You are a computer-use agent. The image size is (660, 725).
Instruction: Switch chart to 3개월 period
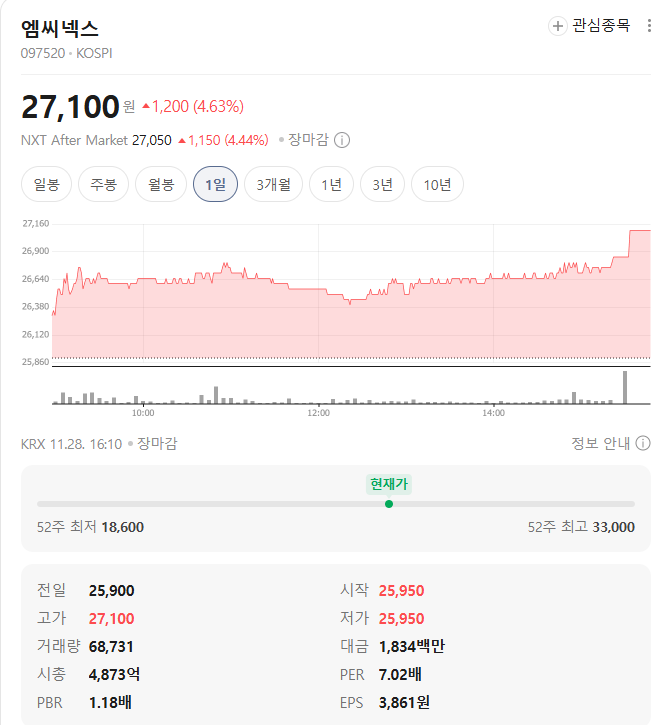(x=273, y=184)
